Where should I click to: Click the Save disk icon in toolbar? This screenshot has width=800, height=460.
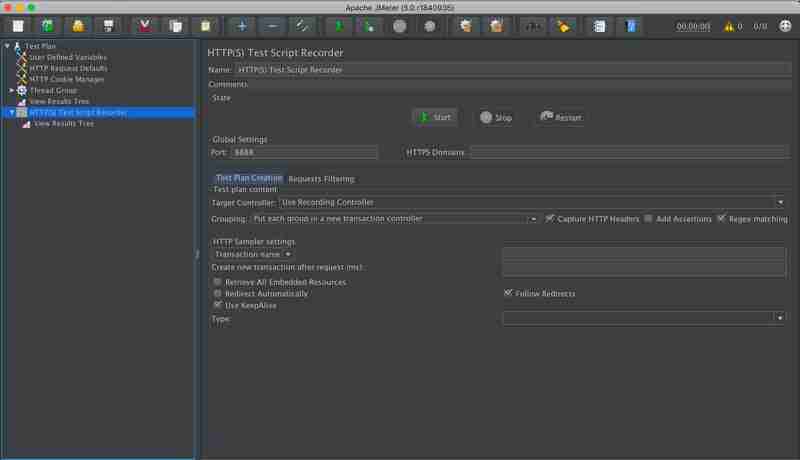coord(109,26)
